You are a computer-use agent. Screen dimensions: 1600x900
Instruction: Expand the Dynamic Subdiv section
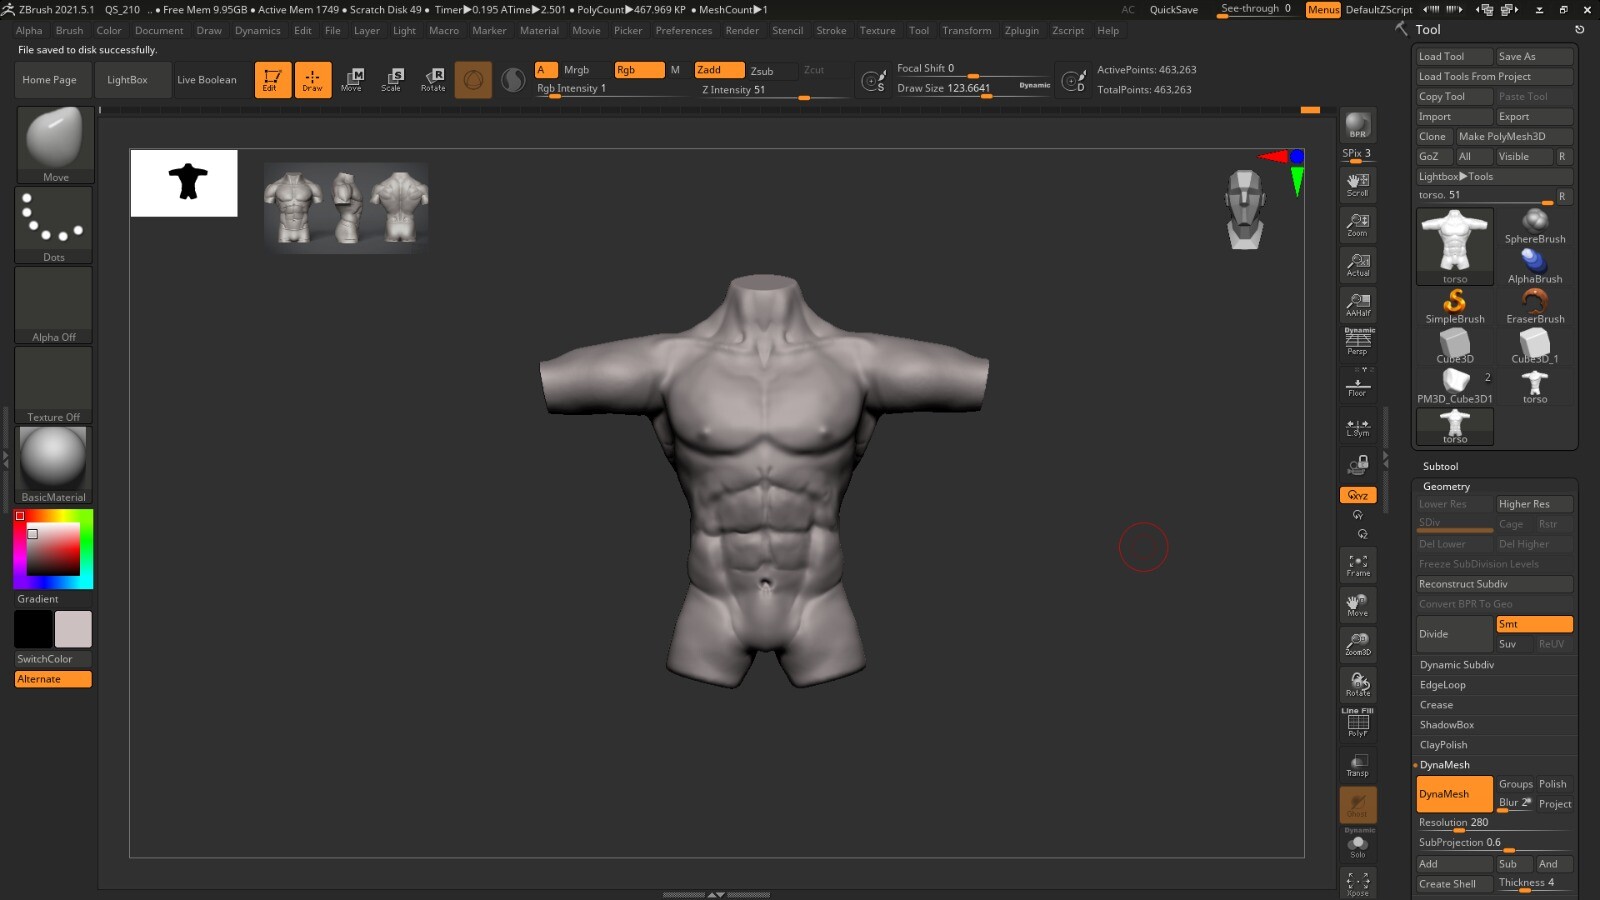(x=1456, y=664)
